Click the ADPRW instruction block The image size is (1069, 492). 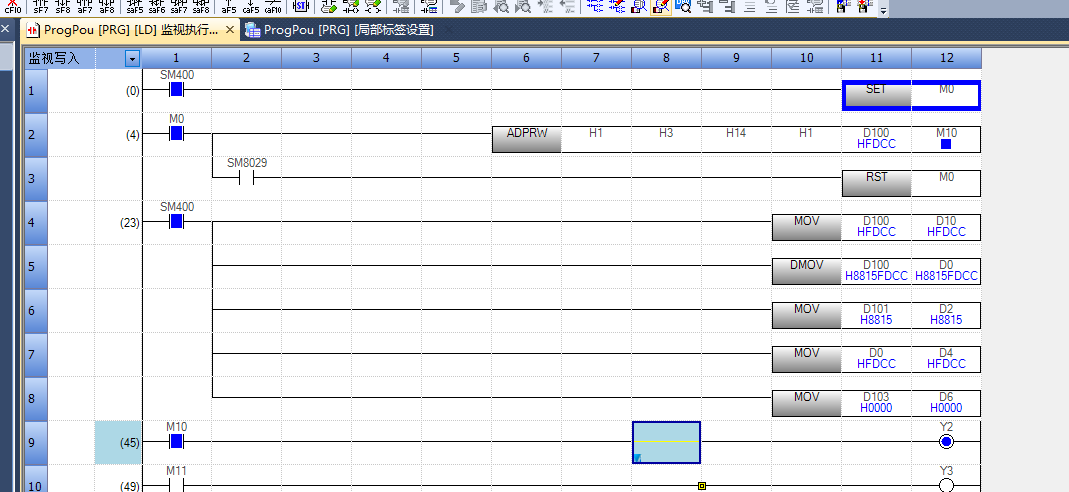point(526,139)
